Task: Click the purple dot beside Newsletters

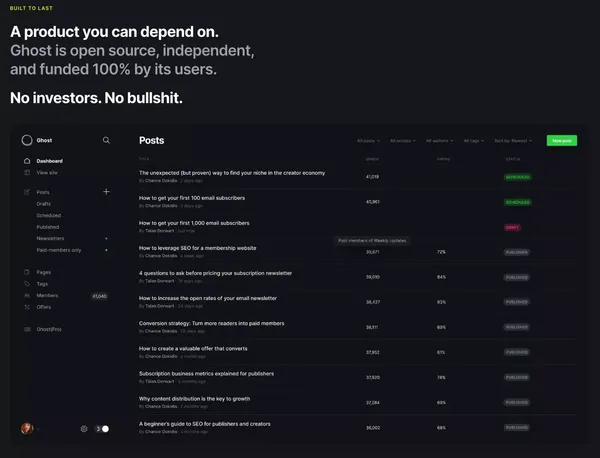Action: point(106,238)
